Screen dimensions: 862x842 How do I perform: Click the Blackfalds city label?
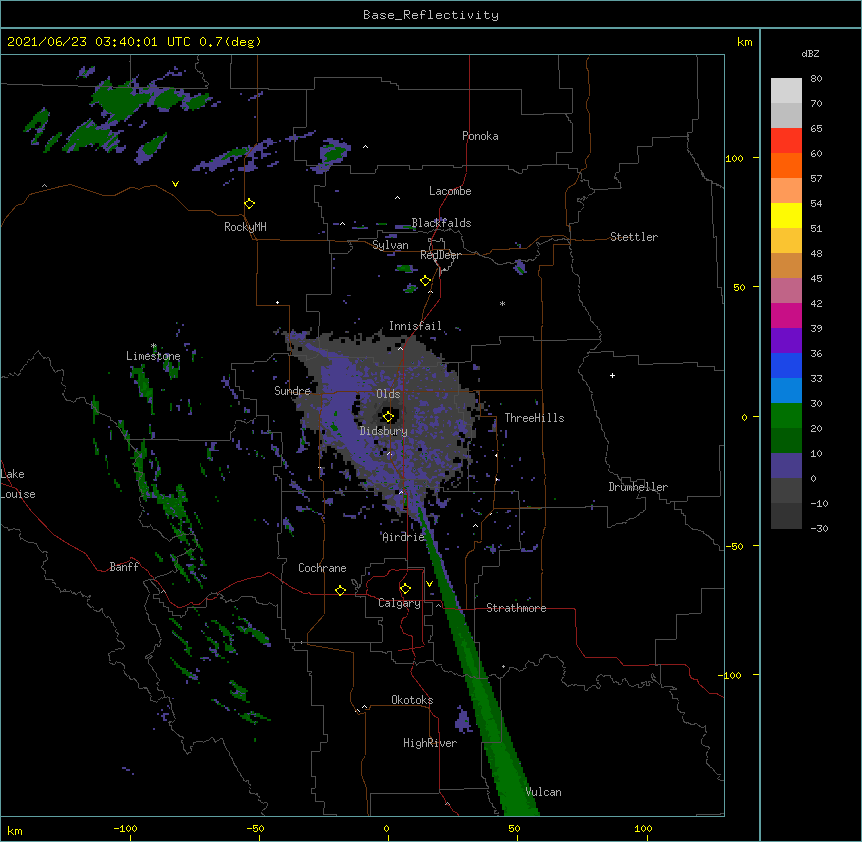[441, 223]
